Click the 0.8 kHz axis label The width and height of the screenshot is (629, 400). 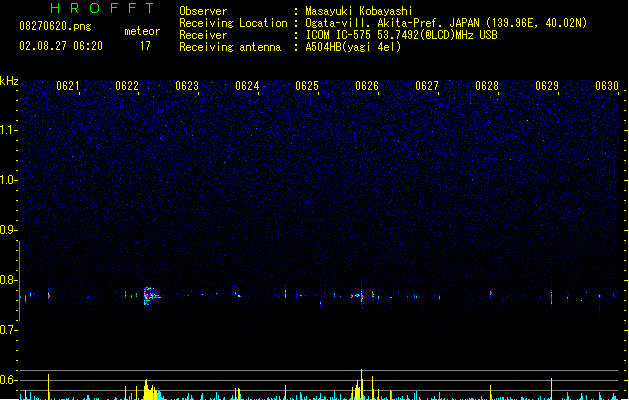[8, 280]
